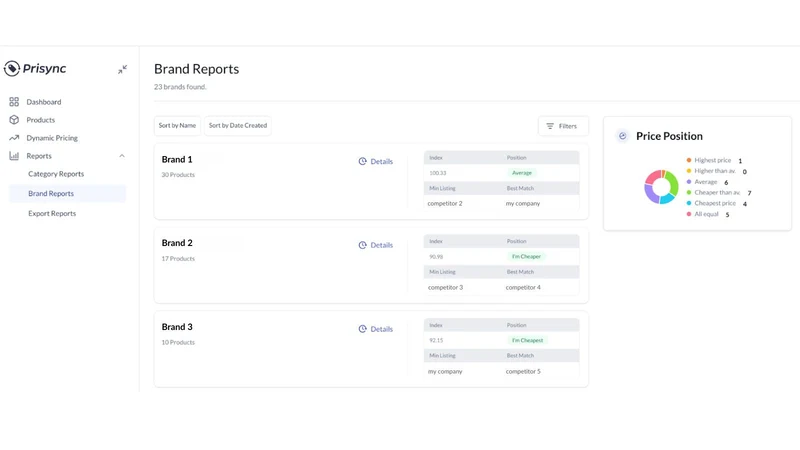
Task: Open the Filters button
Action: (563, 126)
